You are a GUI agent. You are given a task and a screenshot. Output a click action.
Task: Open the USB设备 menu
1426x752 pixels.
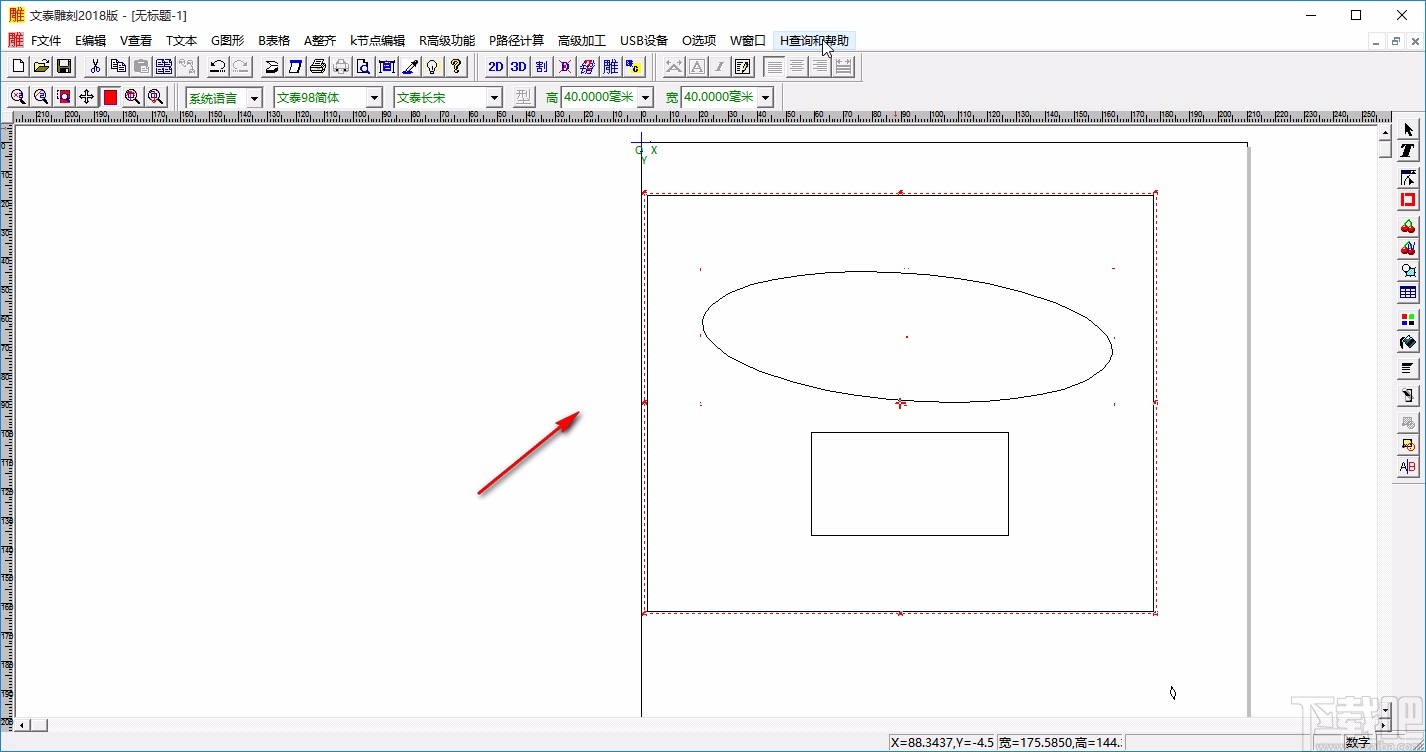tap(644, 41)
